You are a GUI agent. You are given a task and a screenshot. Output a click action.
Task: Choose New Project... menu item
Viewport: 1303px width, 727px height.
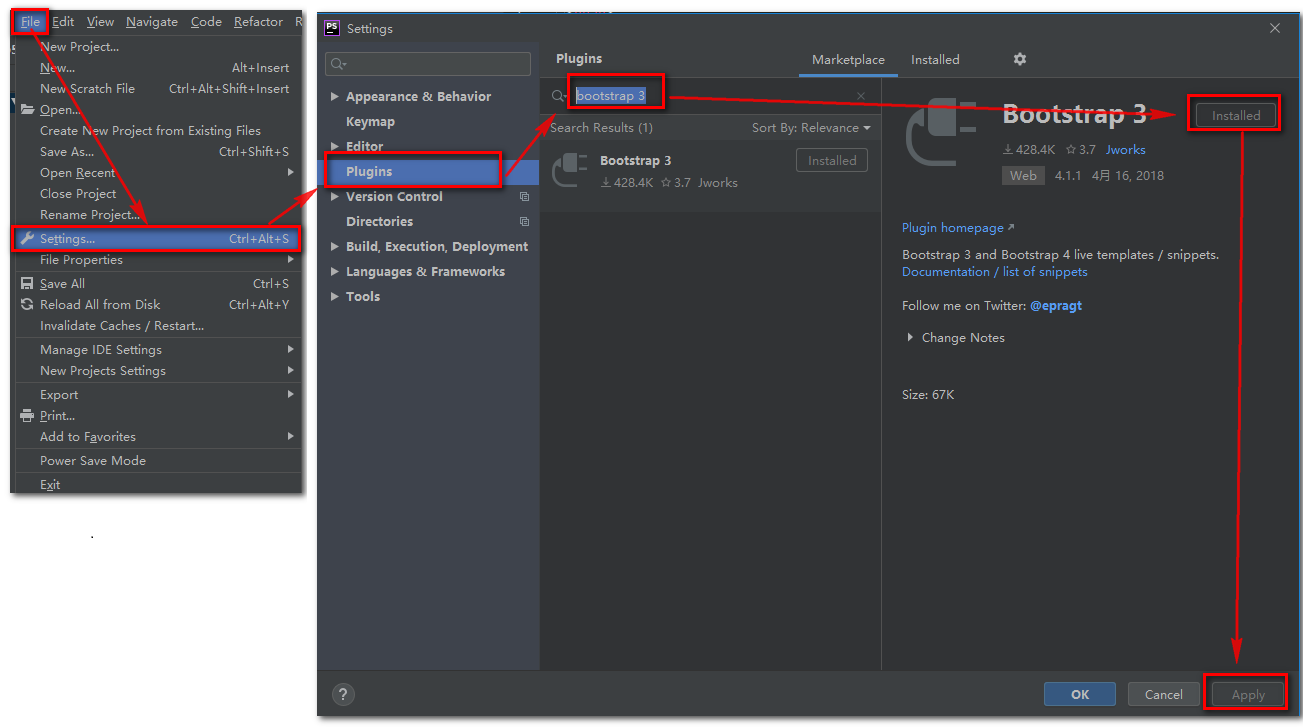157,47
